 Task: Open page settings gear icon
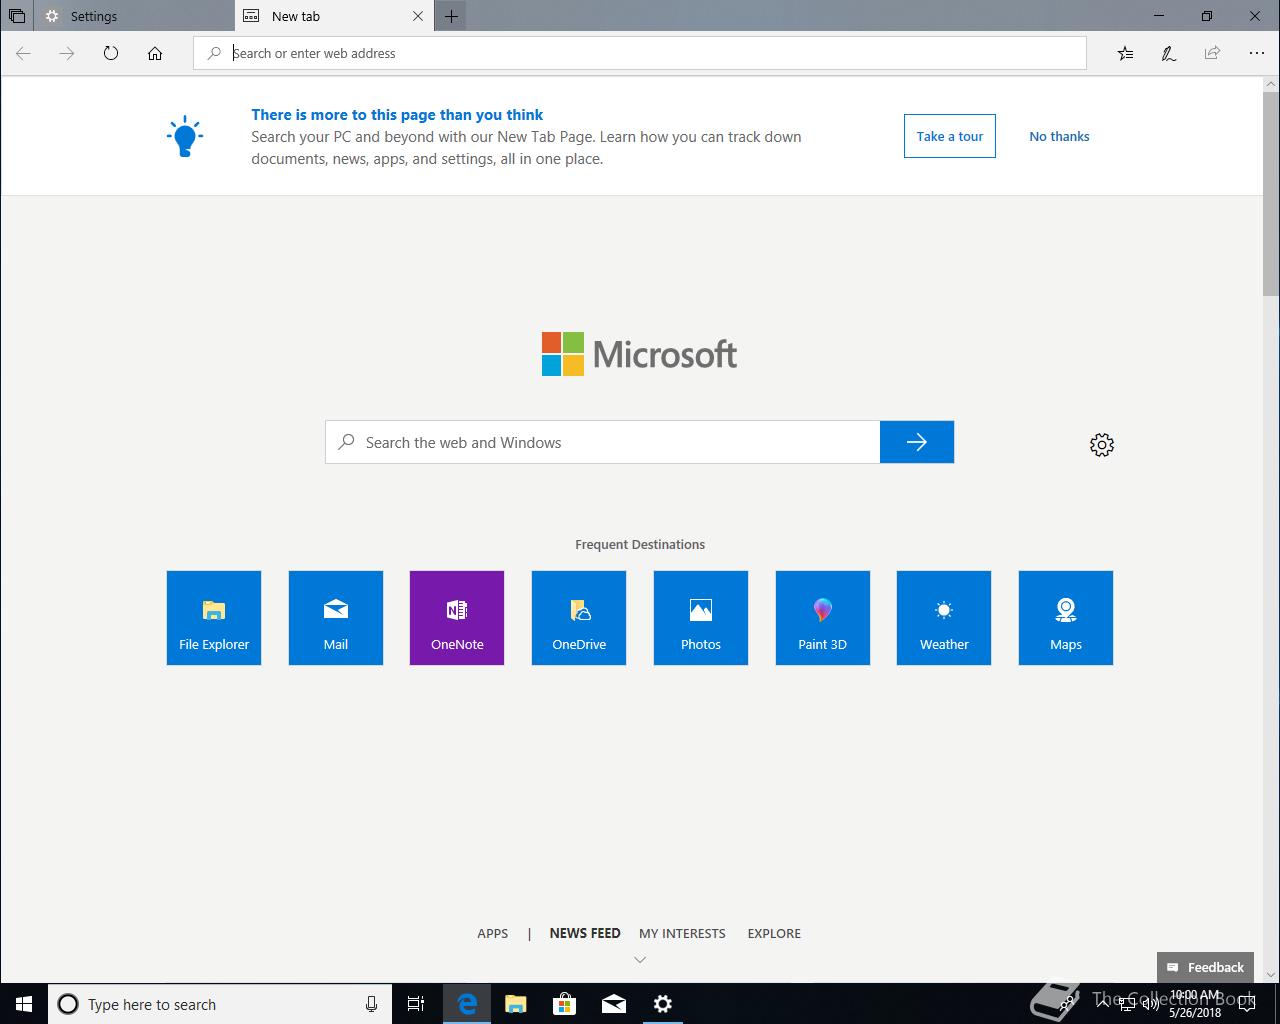click(1102, 445)
